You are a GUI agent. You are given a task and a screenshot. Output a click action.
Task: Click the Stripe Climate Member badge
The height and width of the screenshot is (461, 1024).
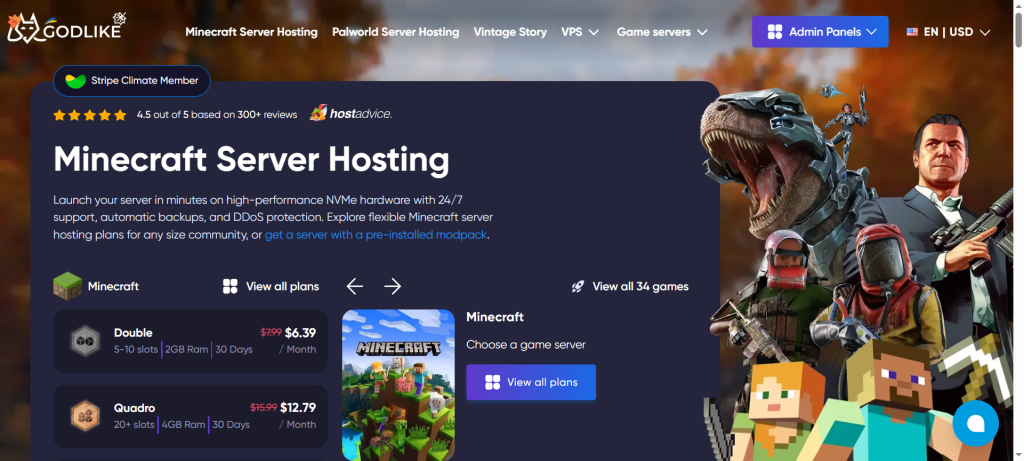click(131, 80)
